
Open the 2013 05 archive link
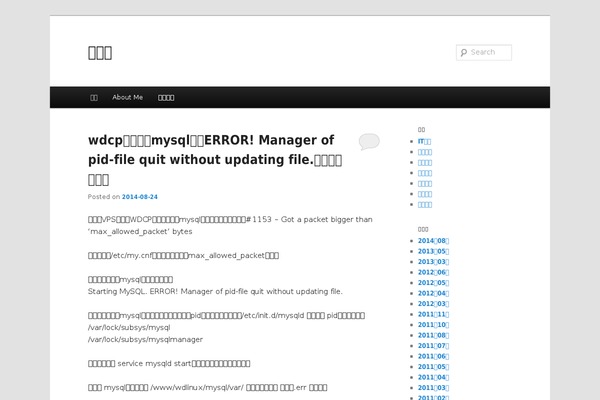(433, 251)
